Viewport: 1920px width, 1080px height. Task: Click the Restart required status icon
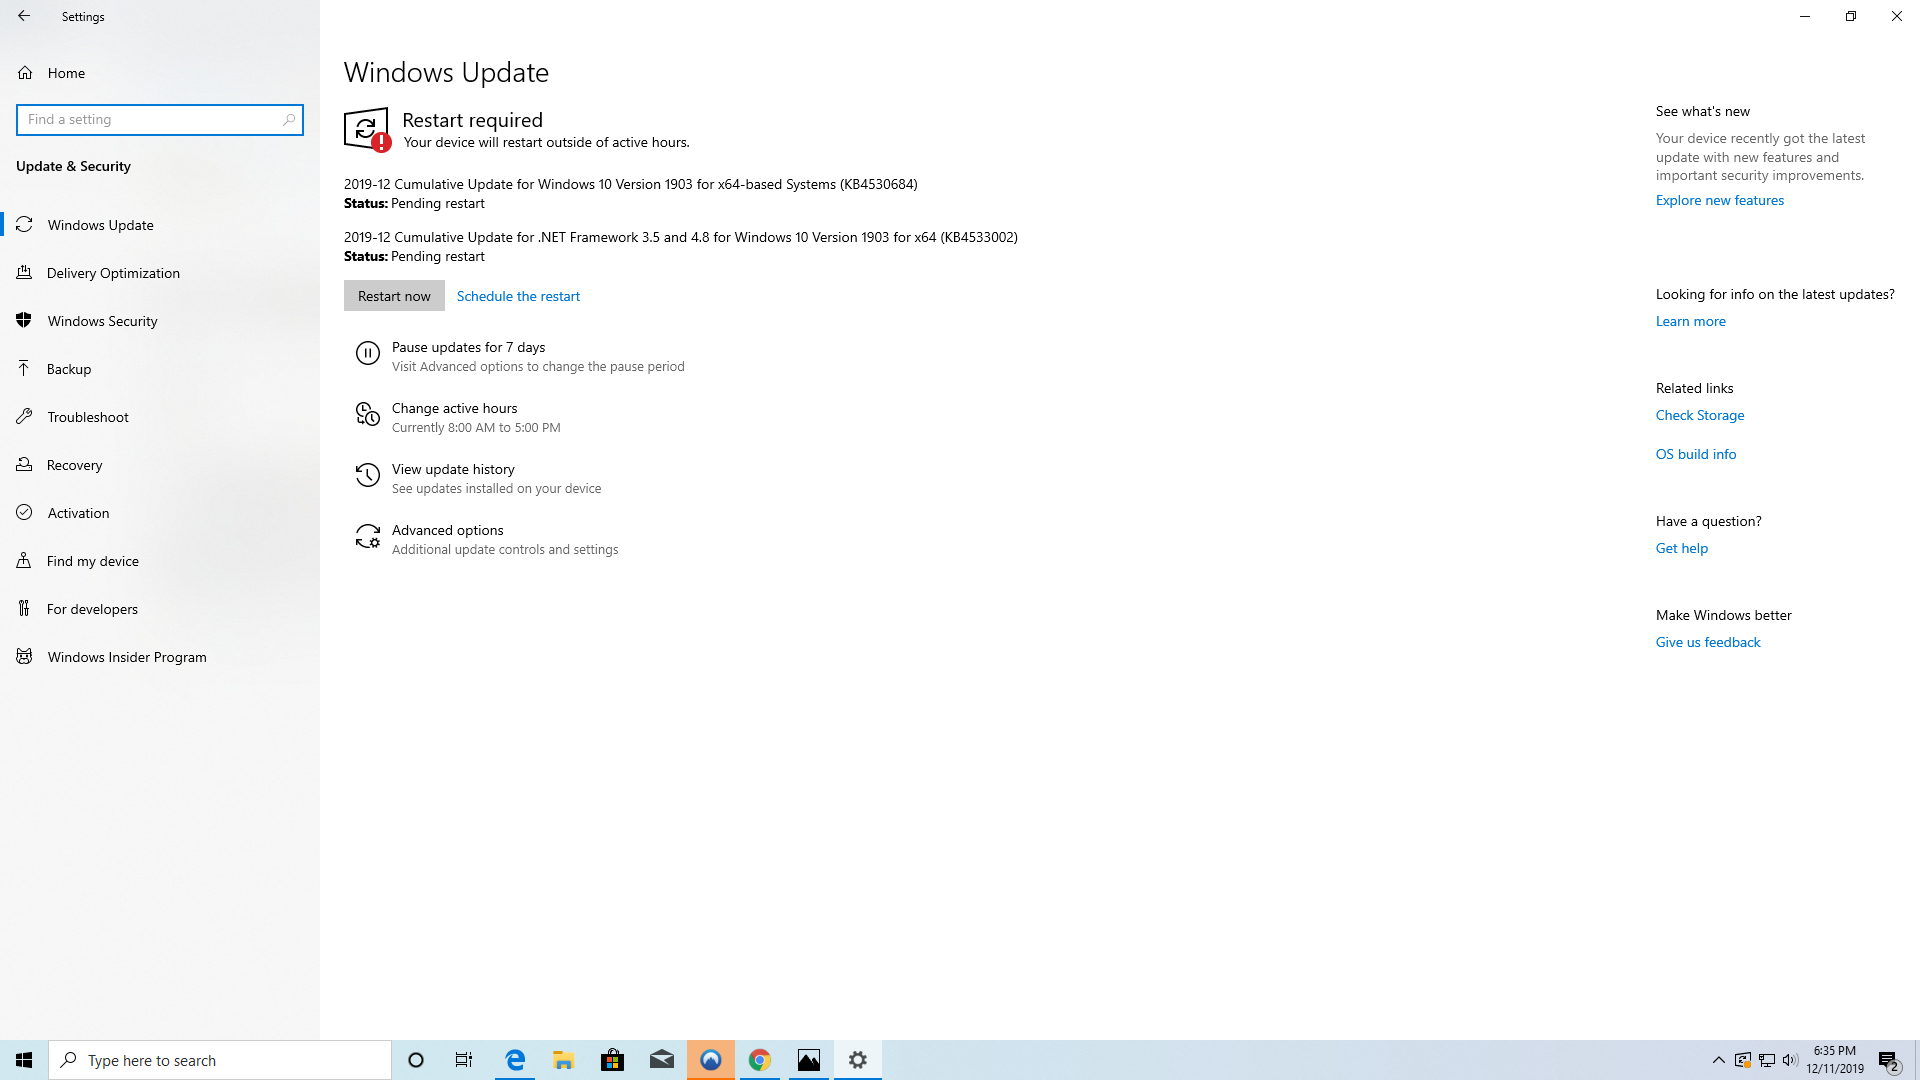[x=367, y=130]
